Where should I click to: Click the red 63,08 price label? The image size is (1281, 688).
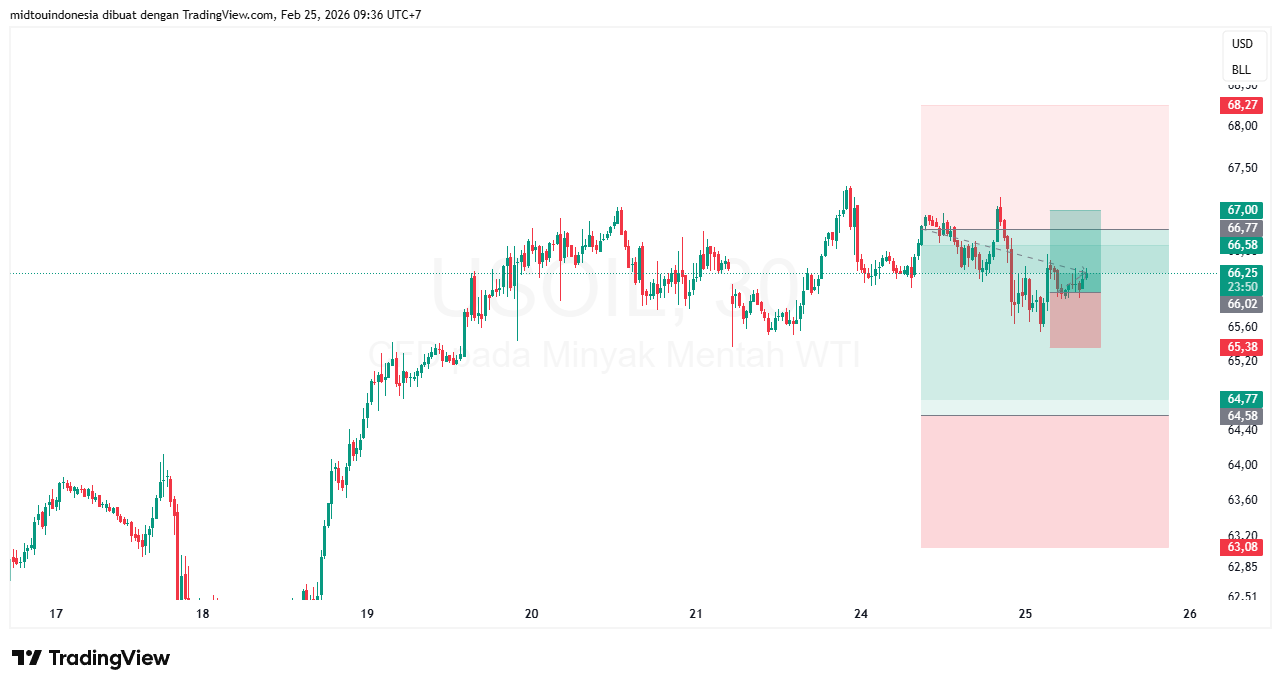tap(1242, 547)
